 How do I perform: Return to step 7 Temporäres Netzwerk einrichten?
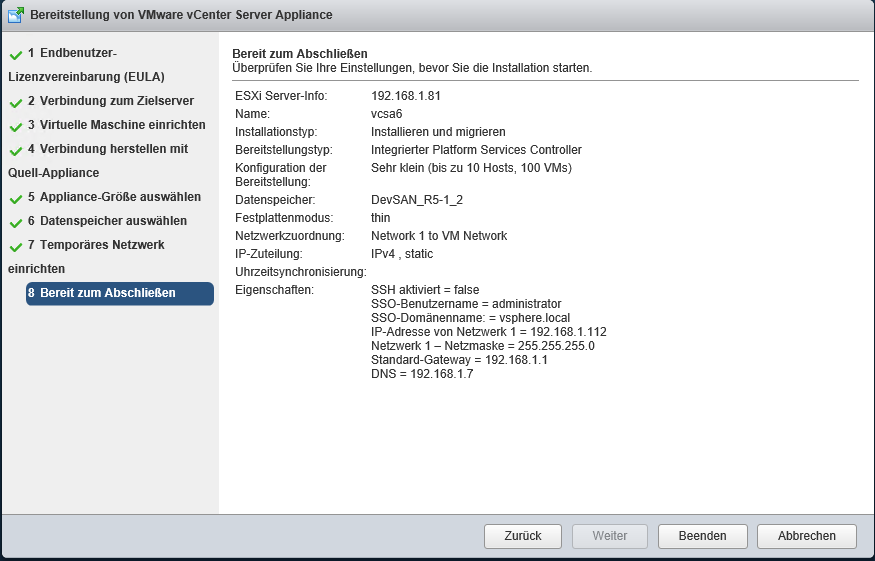(x=86, y=257)
